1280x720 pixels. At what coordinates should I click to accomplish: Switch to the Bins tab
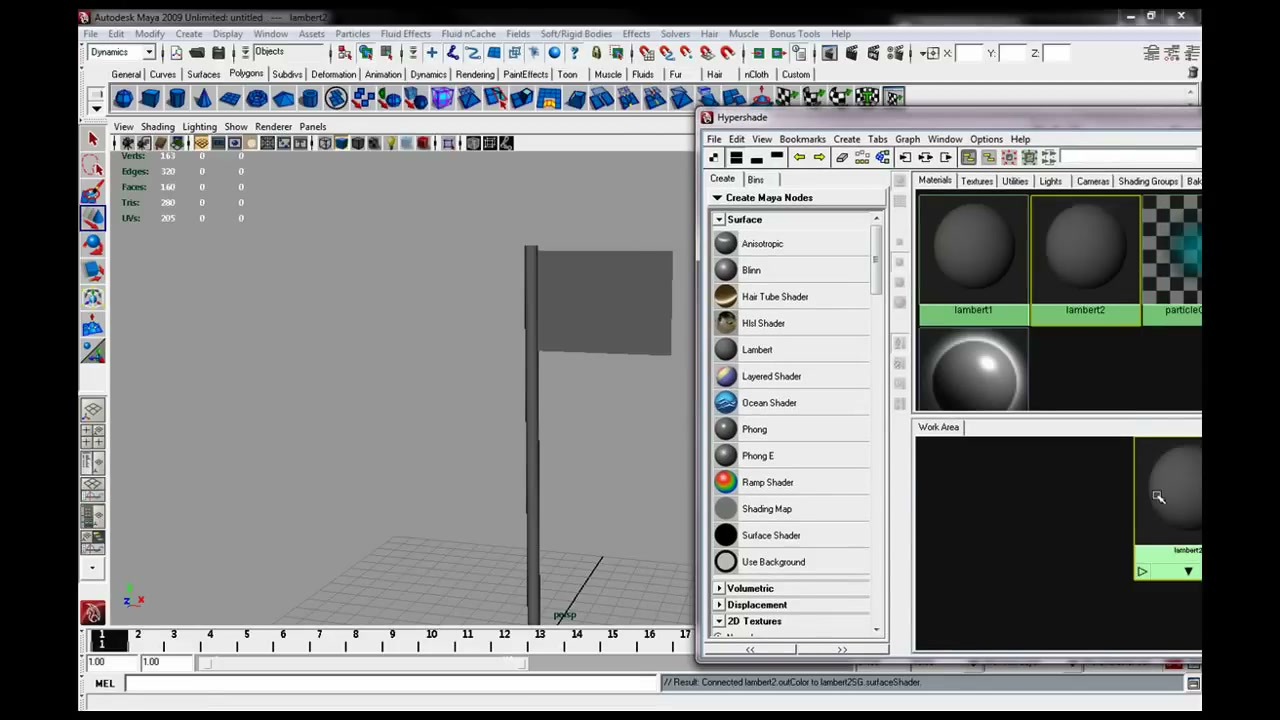coord(756,180)
